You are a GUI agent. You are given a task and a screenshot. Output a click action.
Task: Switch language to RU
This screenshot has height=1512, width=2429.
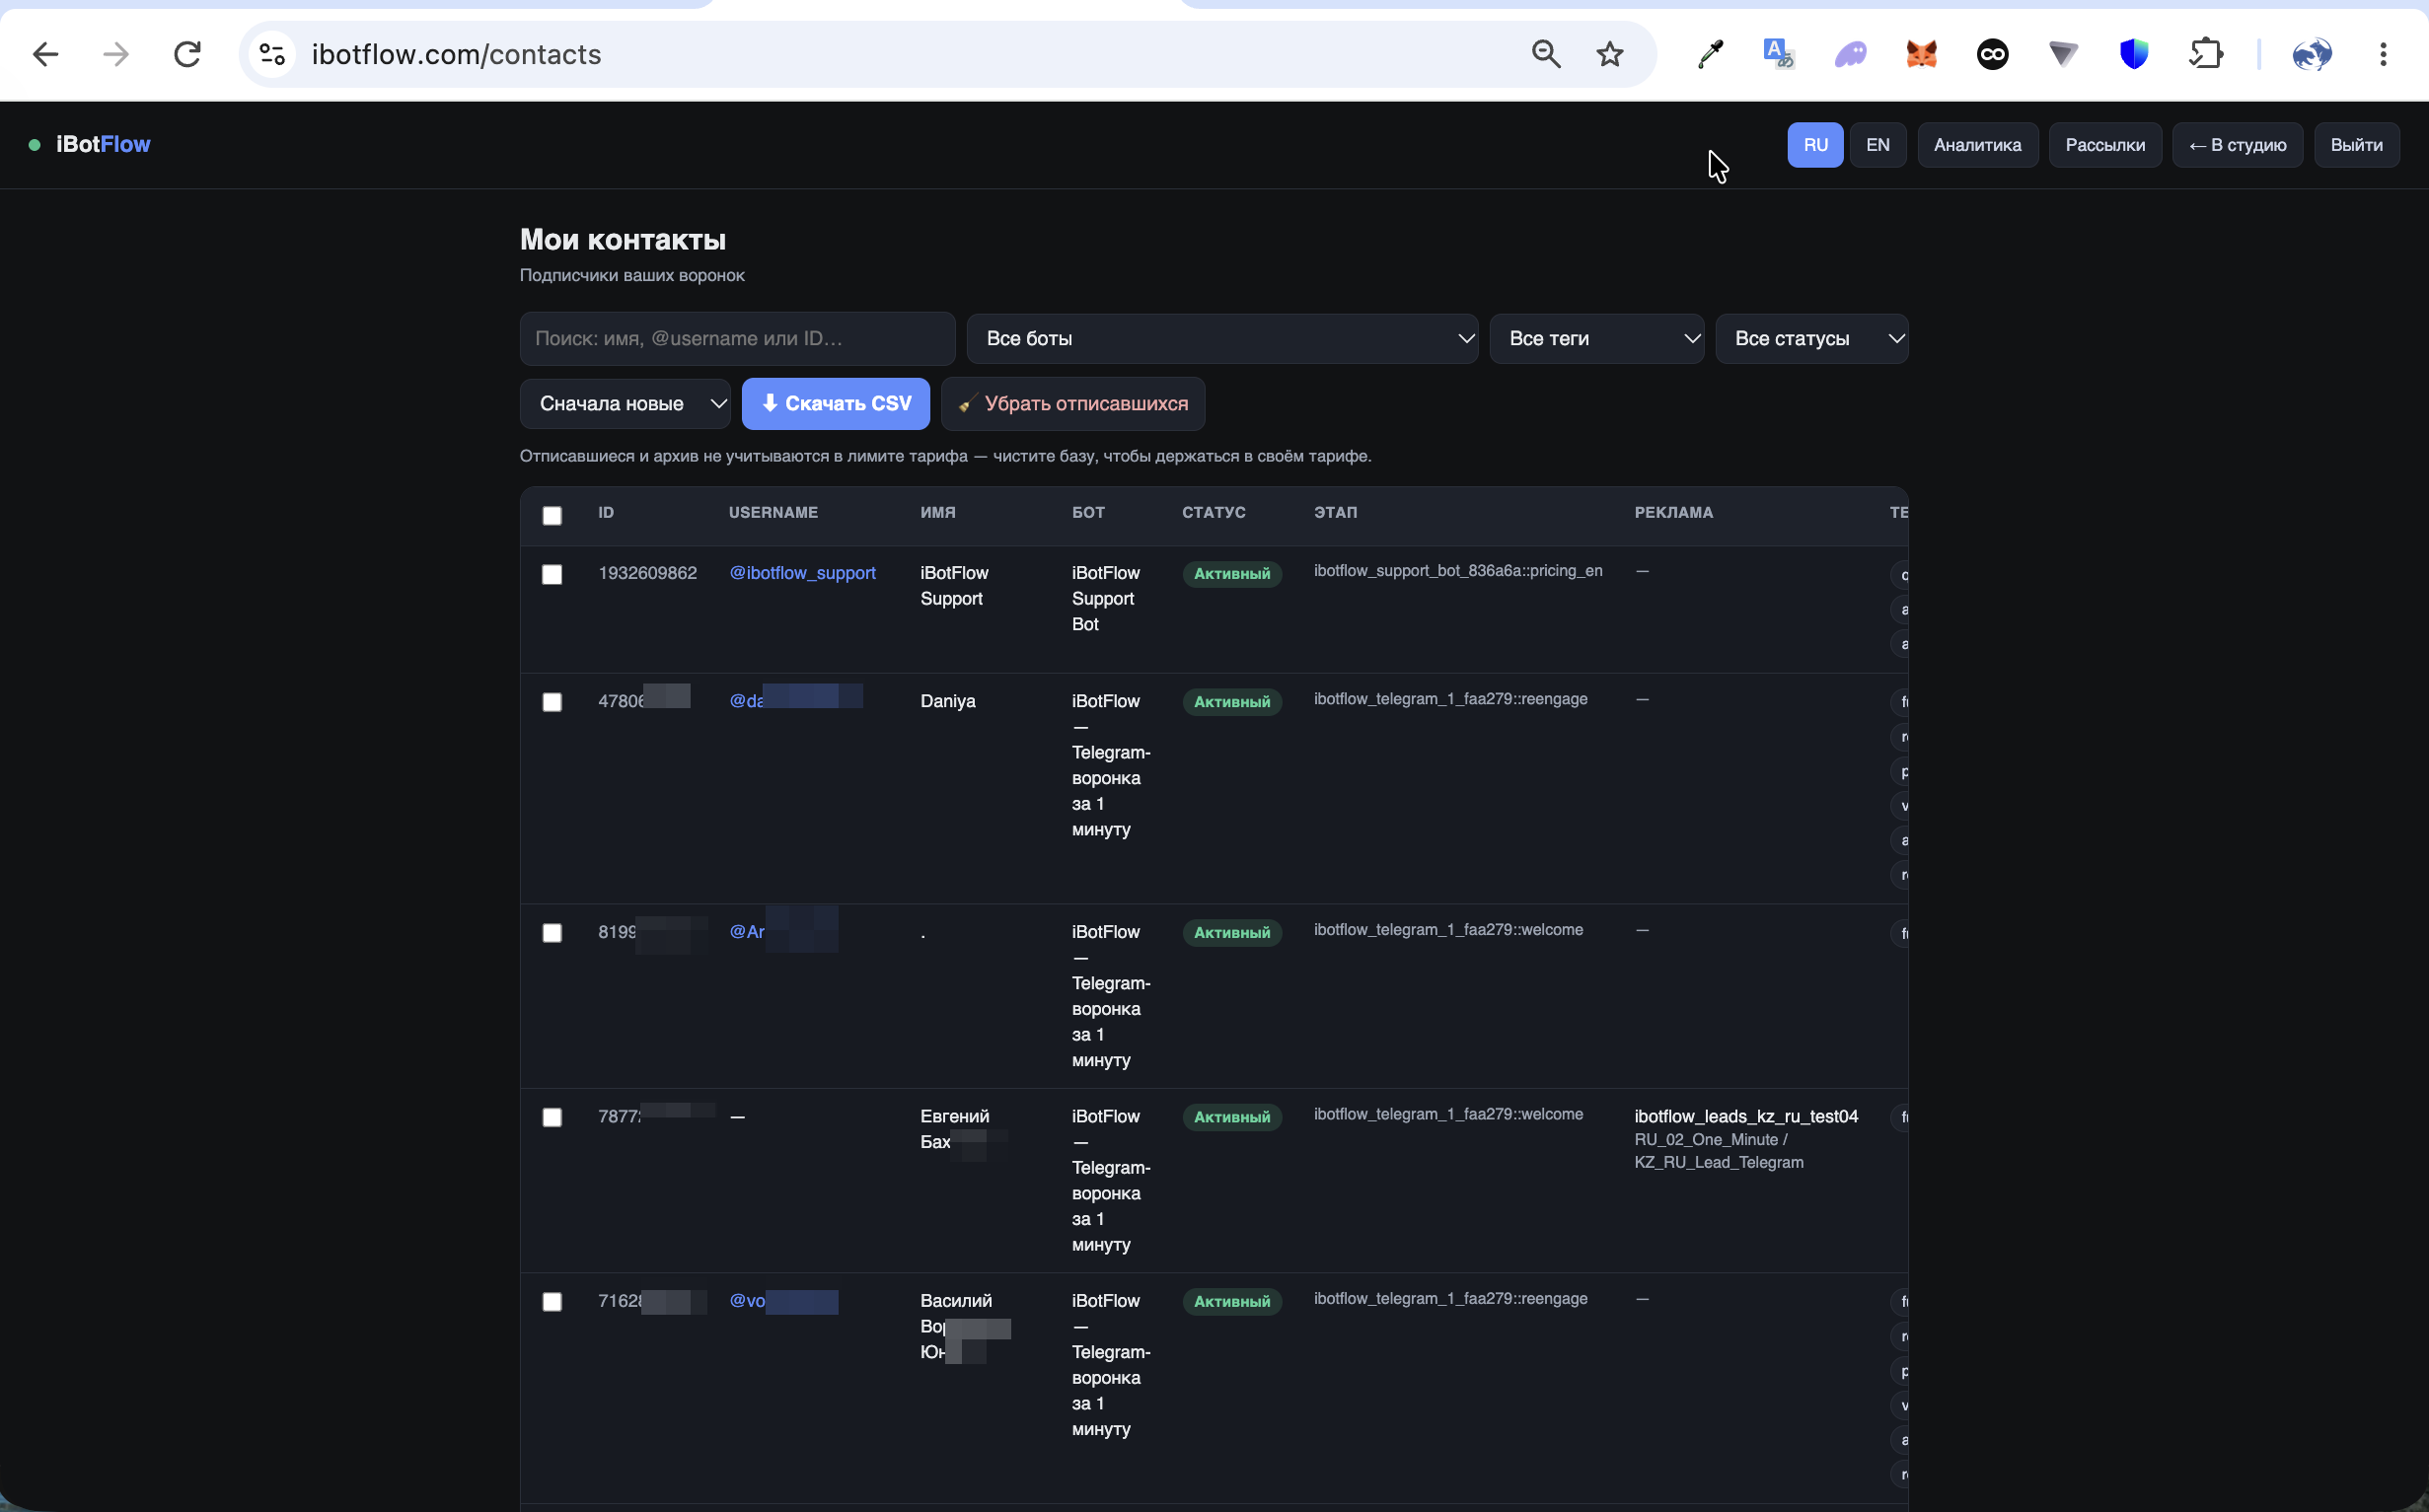(1815, 145)
